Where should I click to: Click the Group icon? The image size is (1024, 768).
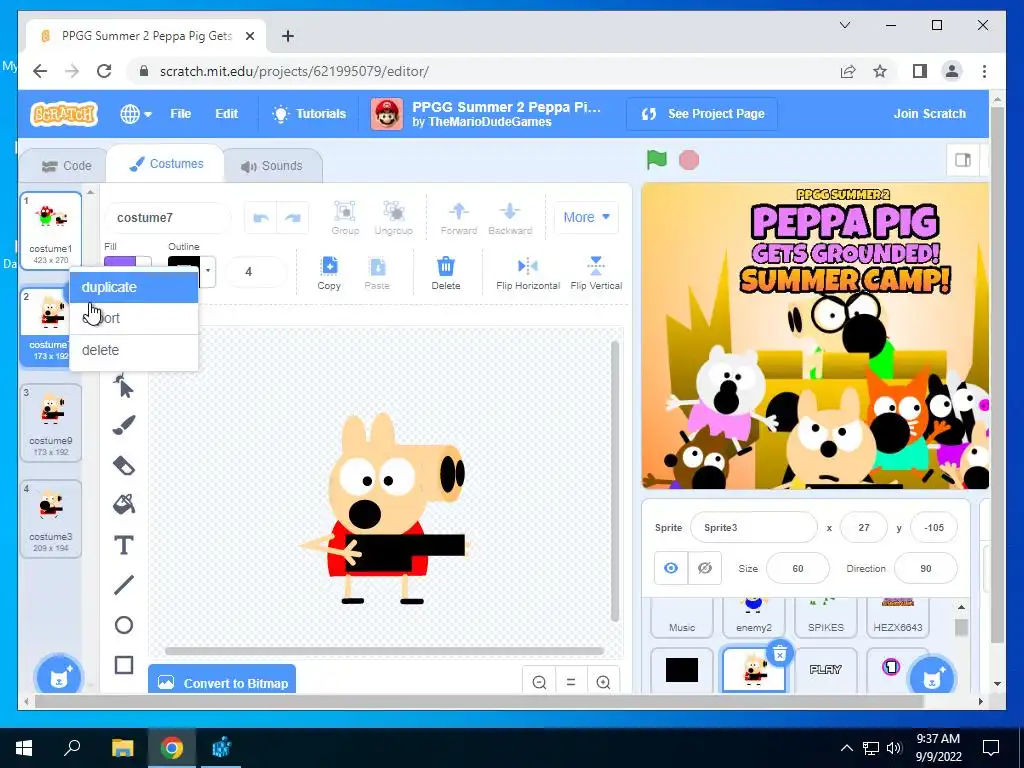345,217
